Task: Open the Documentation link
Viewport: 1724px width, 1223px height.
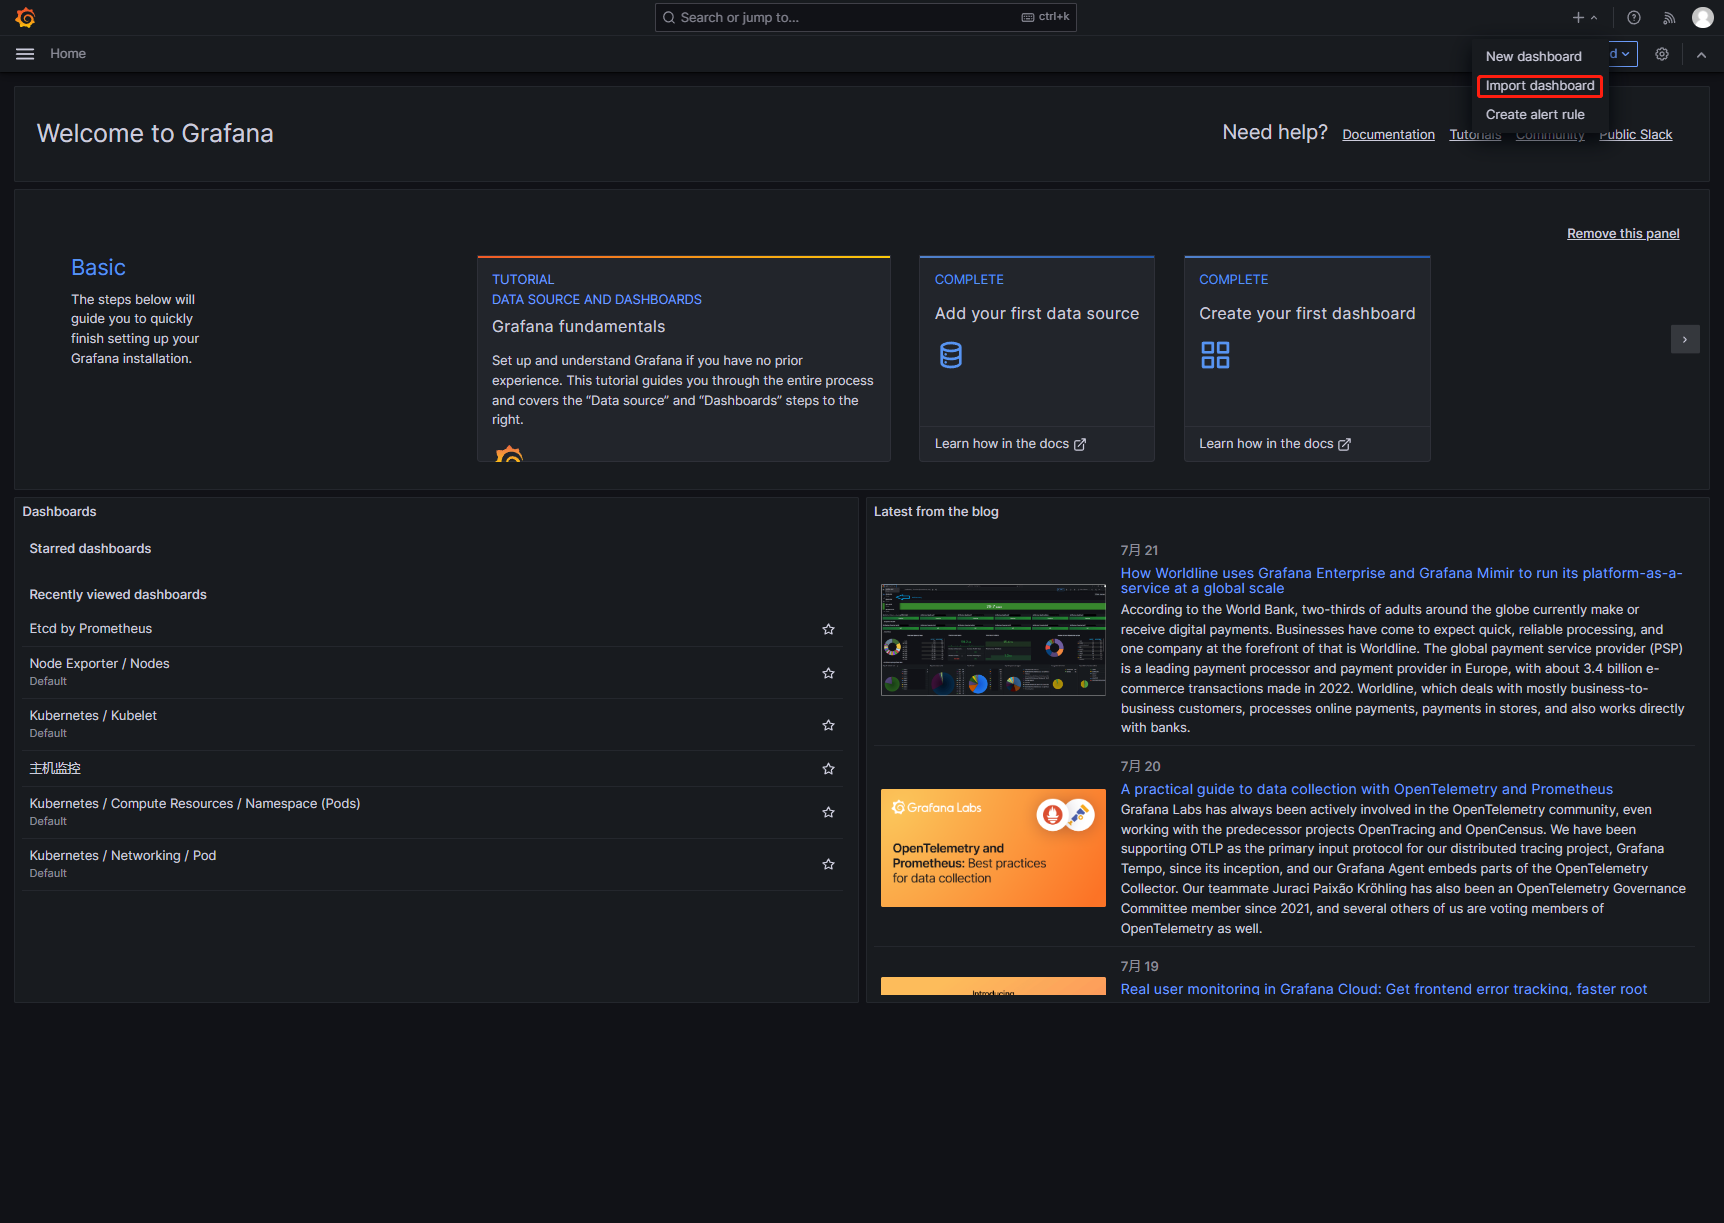Action: [x=1388, y=135]
